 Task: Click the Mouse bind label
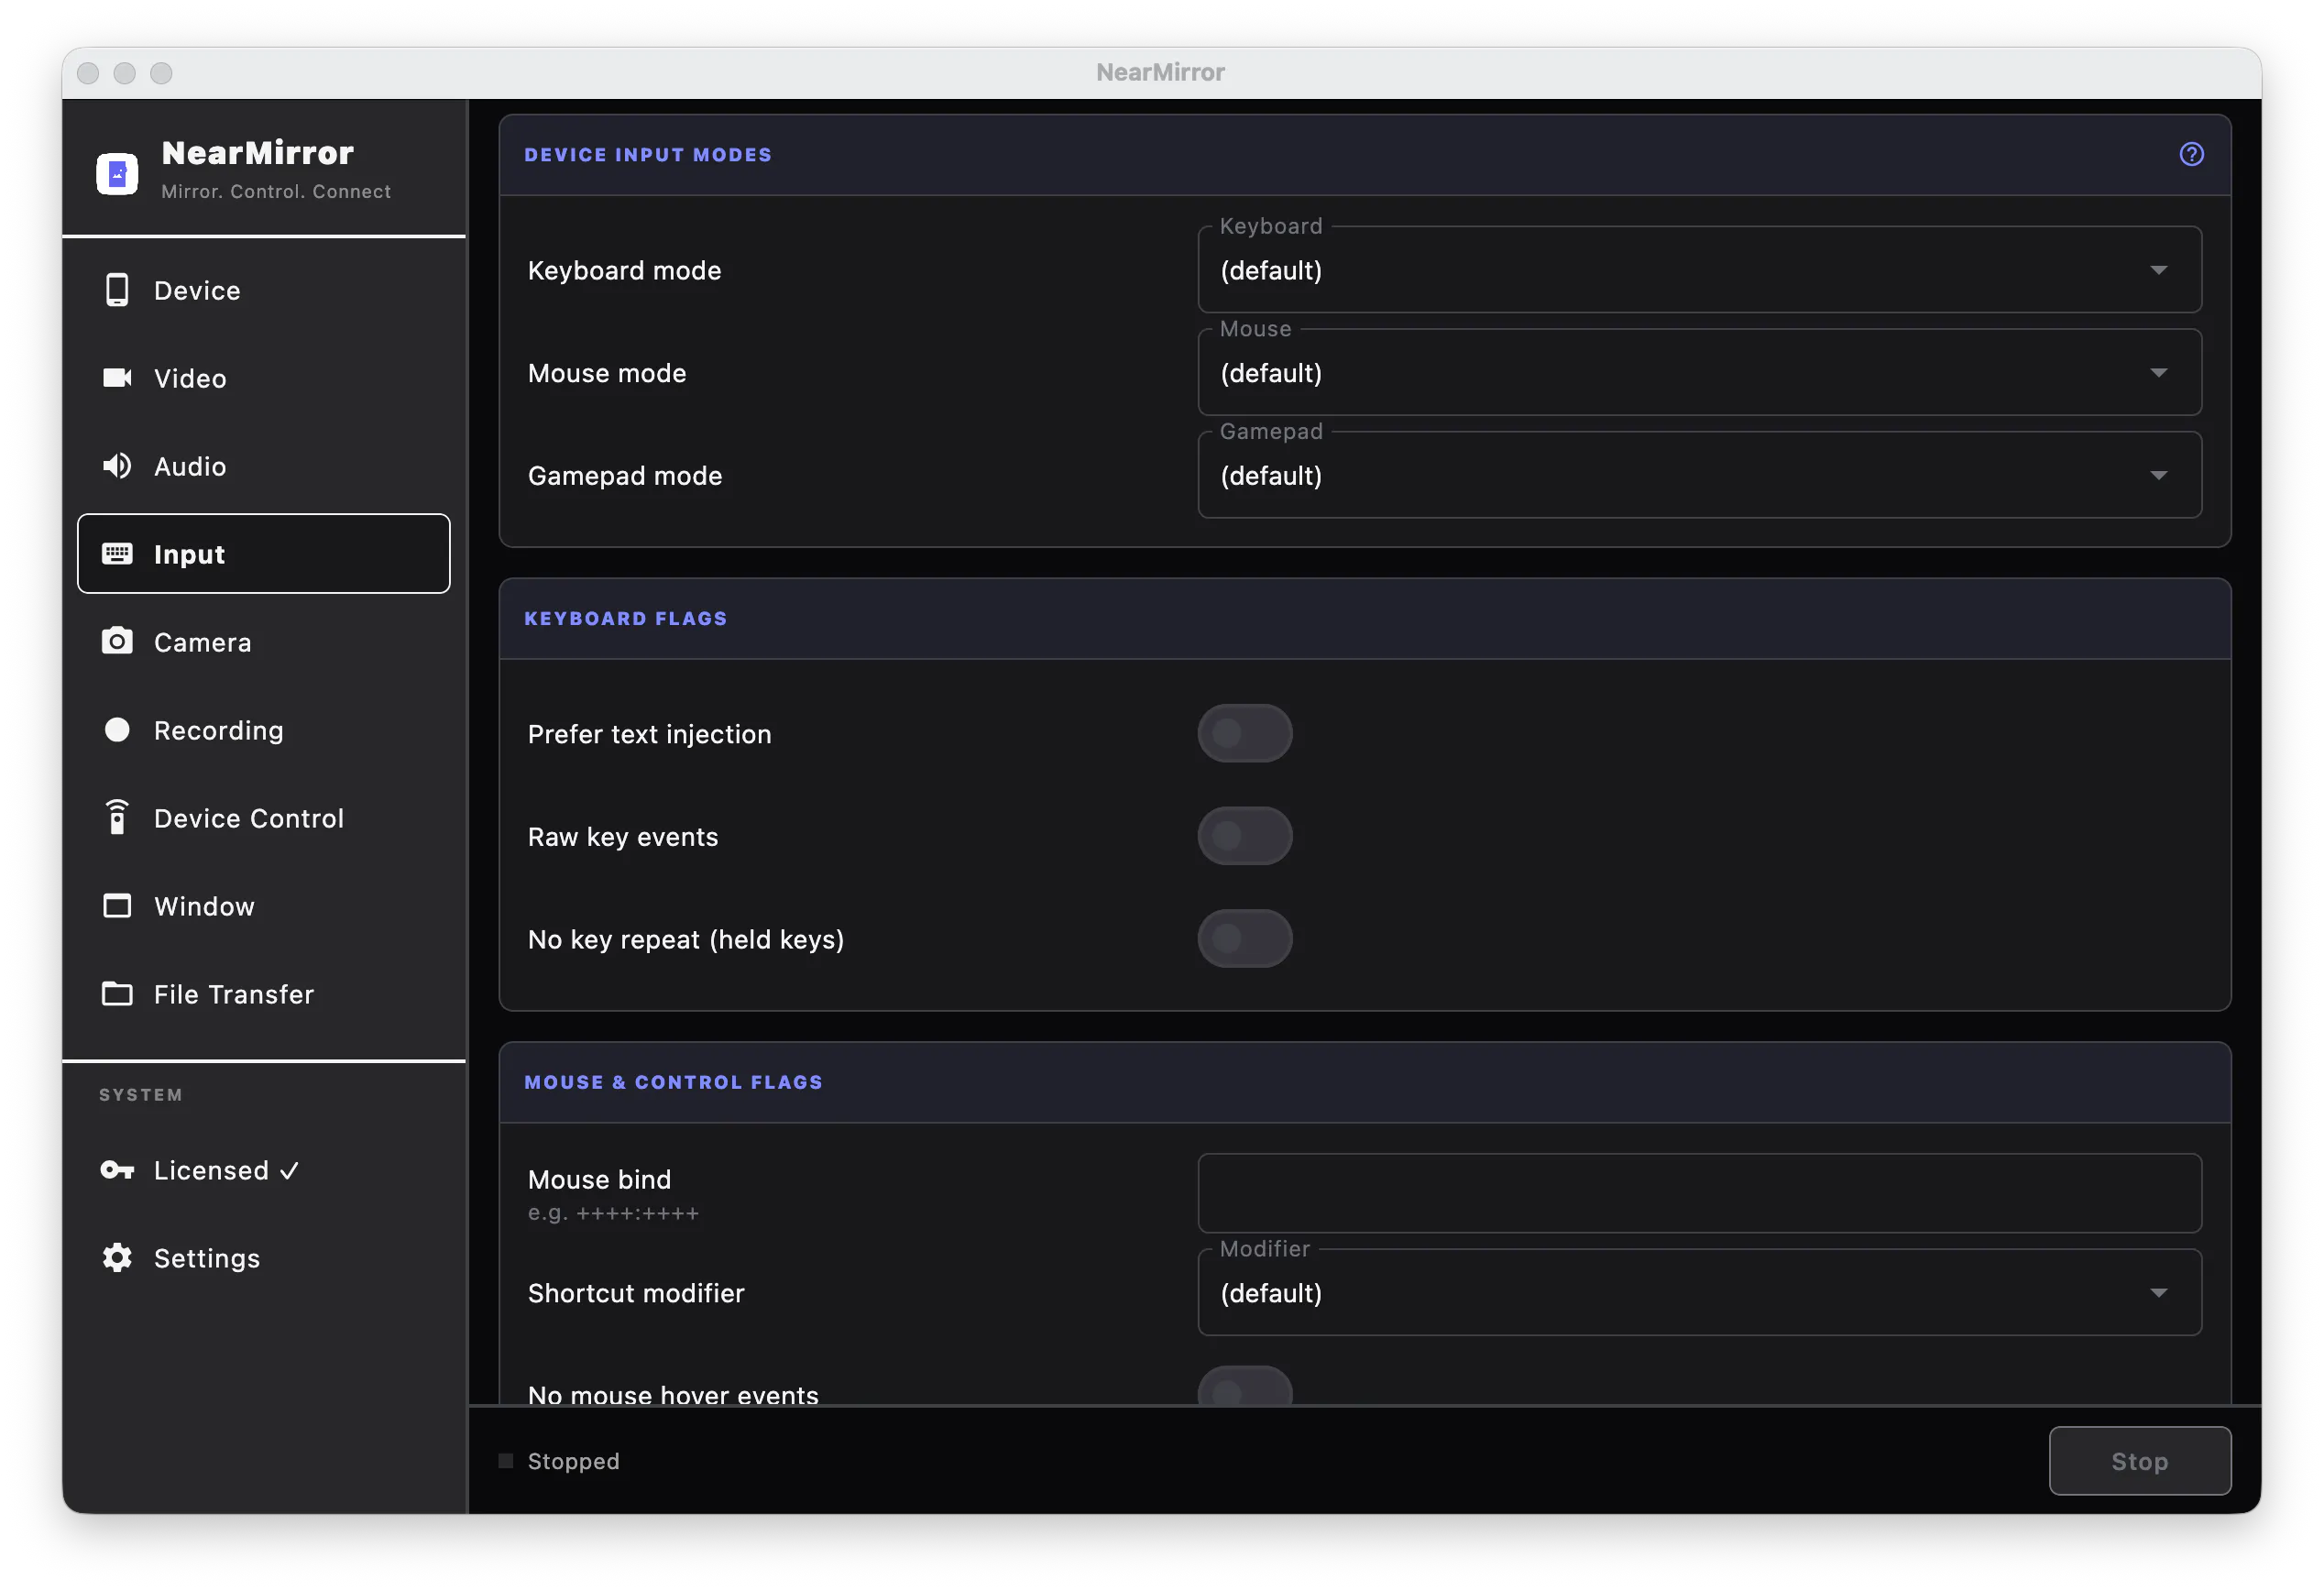pyautogui.click(x=599, y=1179)
